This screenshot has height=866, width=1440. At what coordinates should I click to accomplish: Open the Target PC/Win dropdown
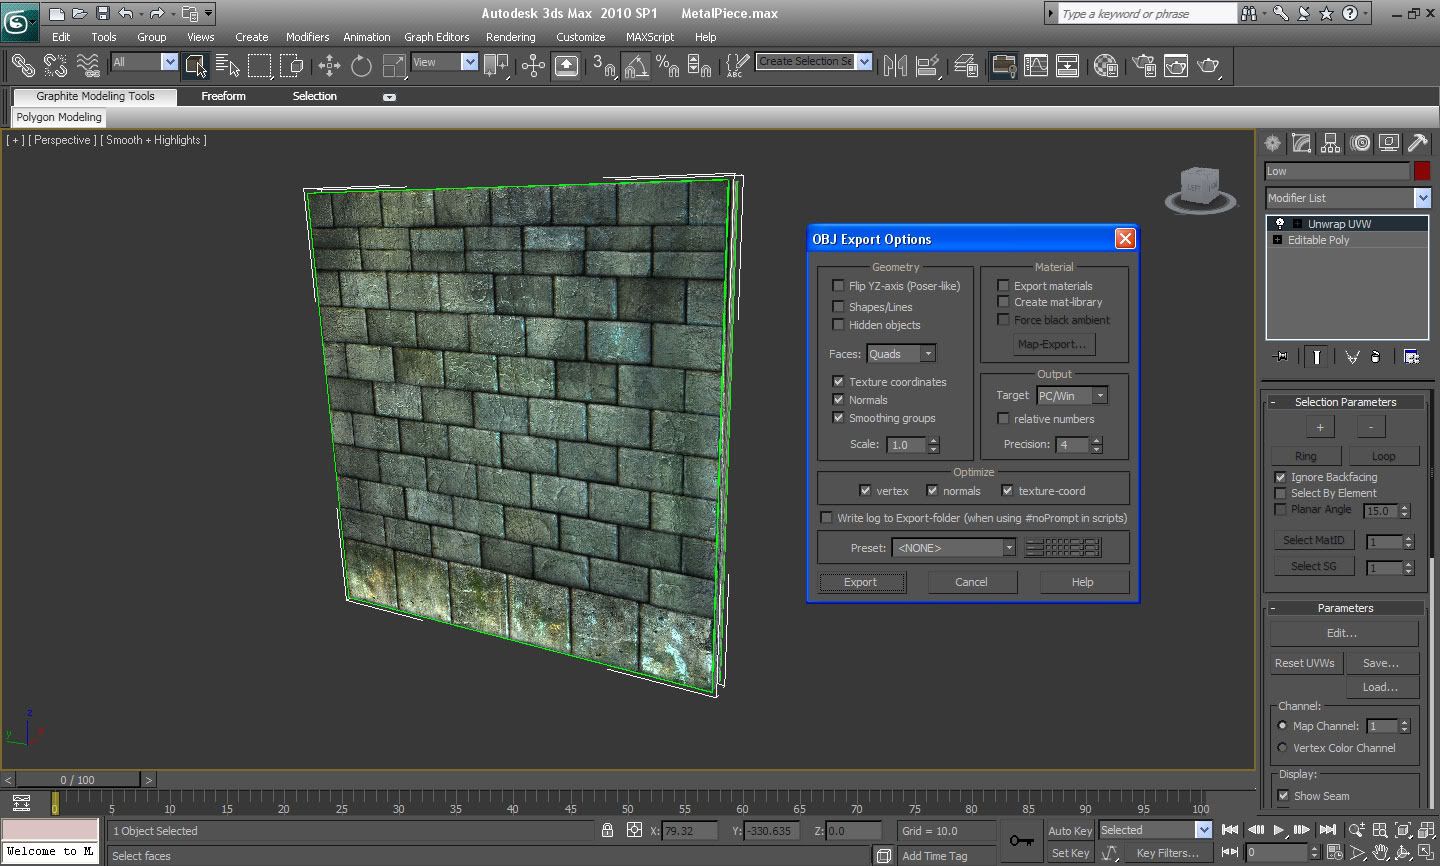tap(1071, 396)
